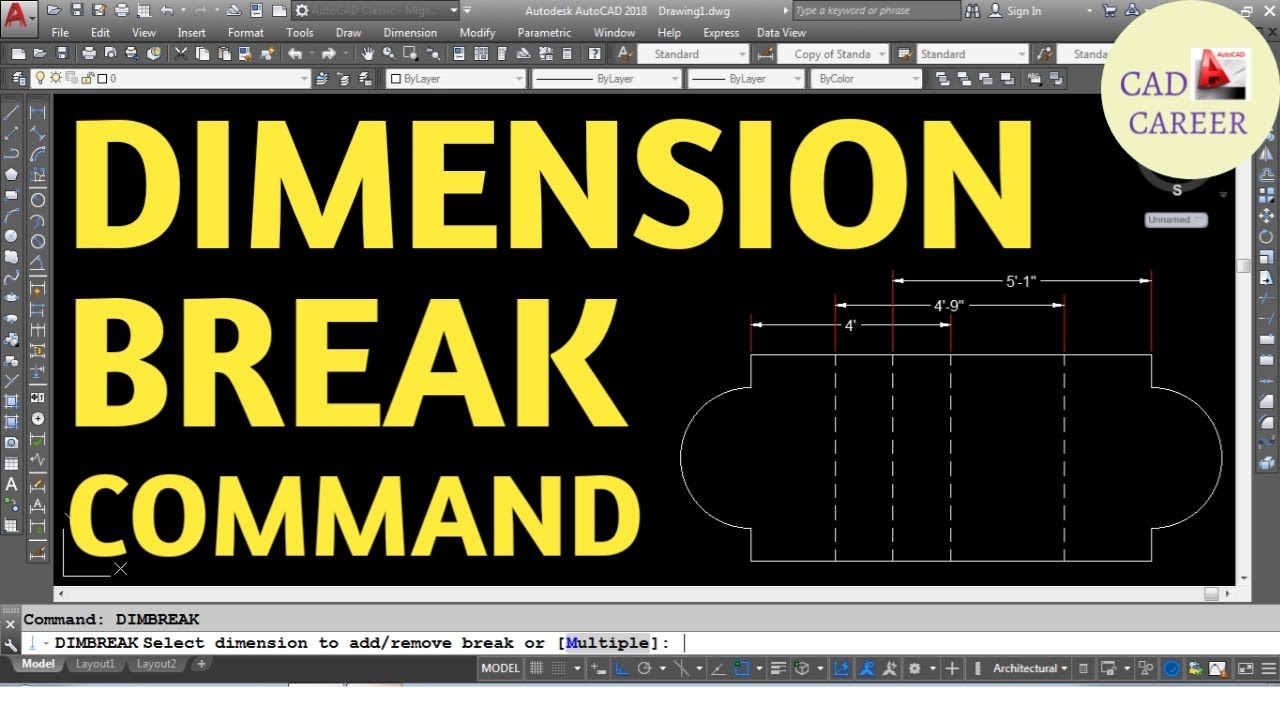Select the Line tool in Draw toolbar
Viewport: 1280px width, 720px height.
point(12,111)
